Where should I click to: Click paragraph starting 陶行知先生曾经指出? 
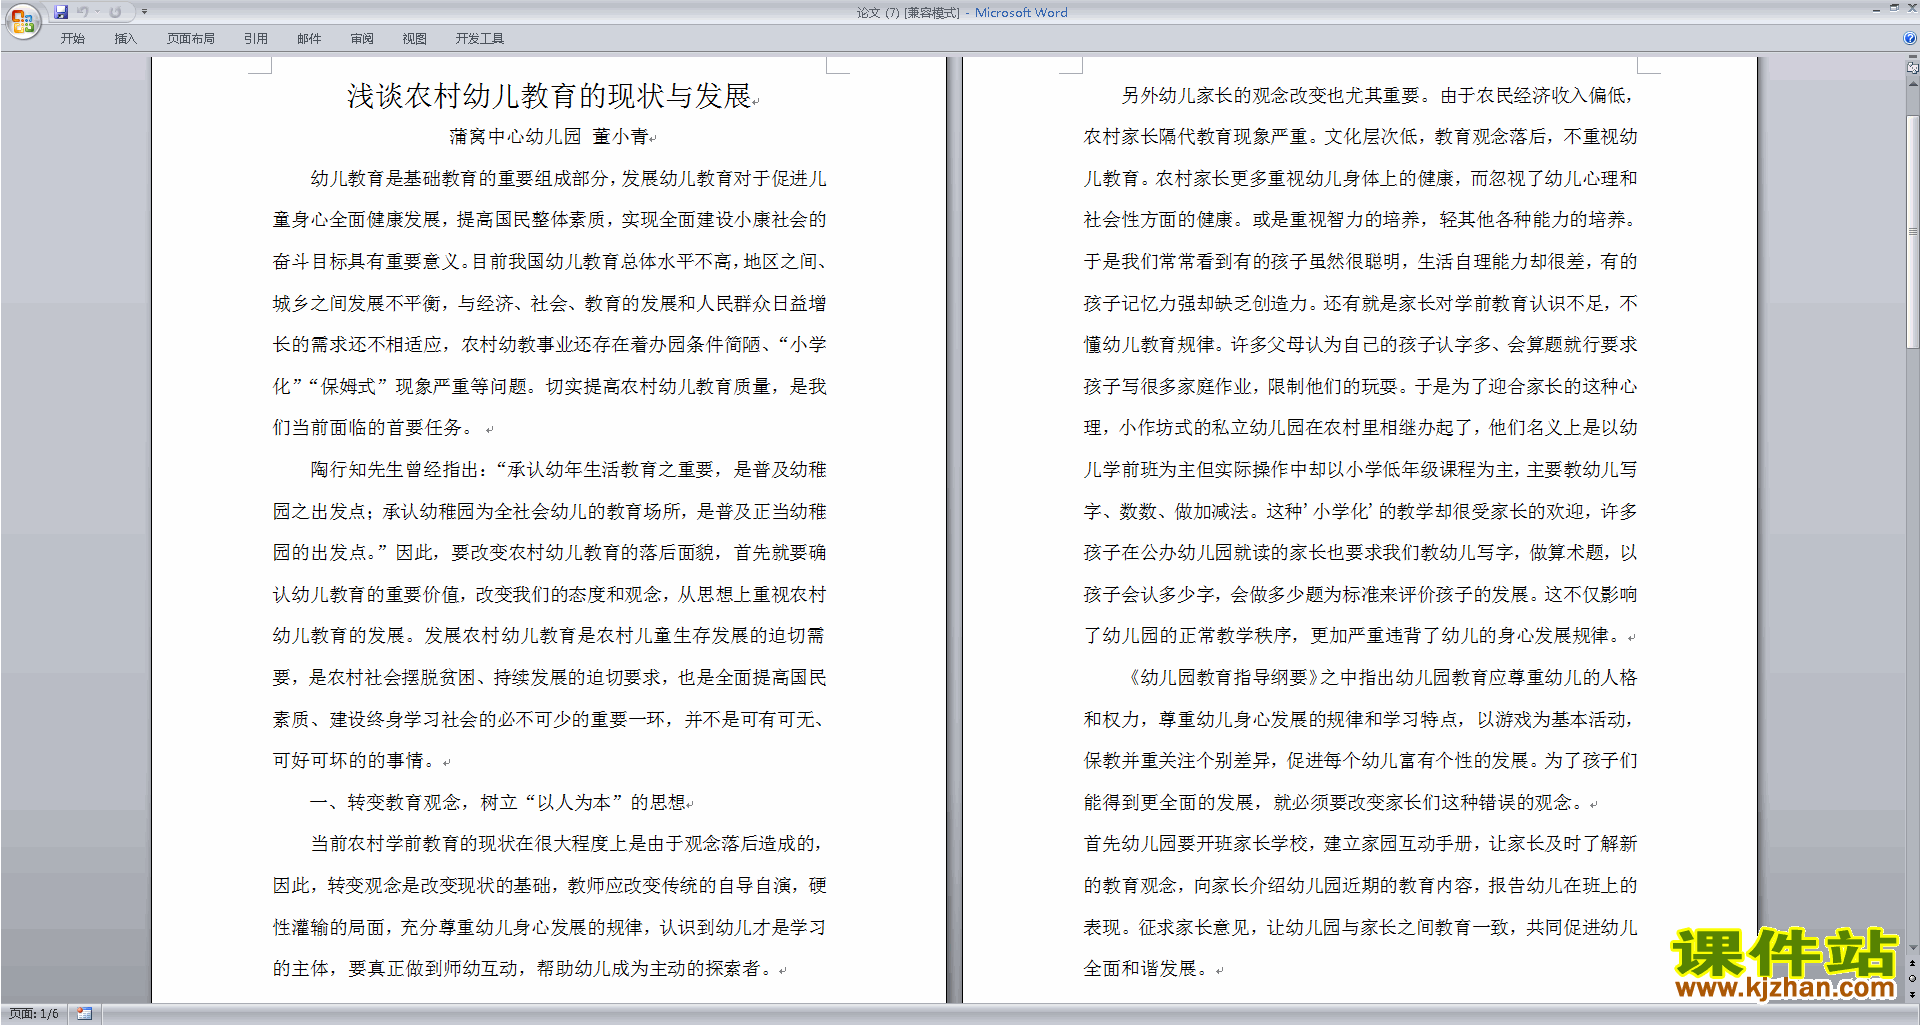[x=550, y=615]
